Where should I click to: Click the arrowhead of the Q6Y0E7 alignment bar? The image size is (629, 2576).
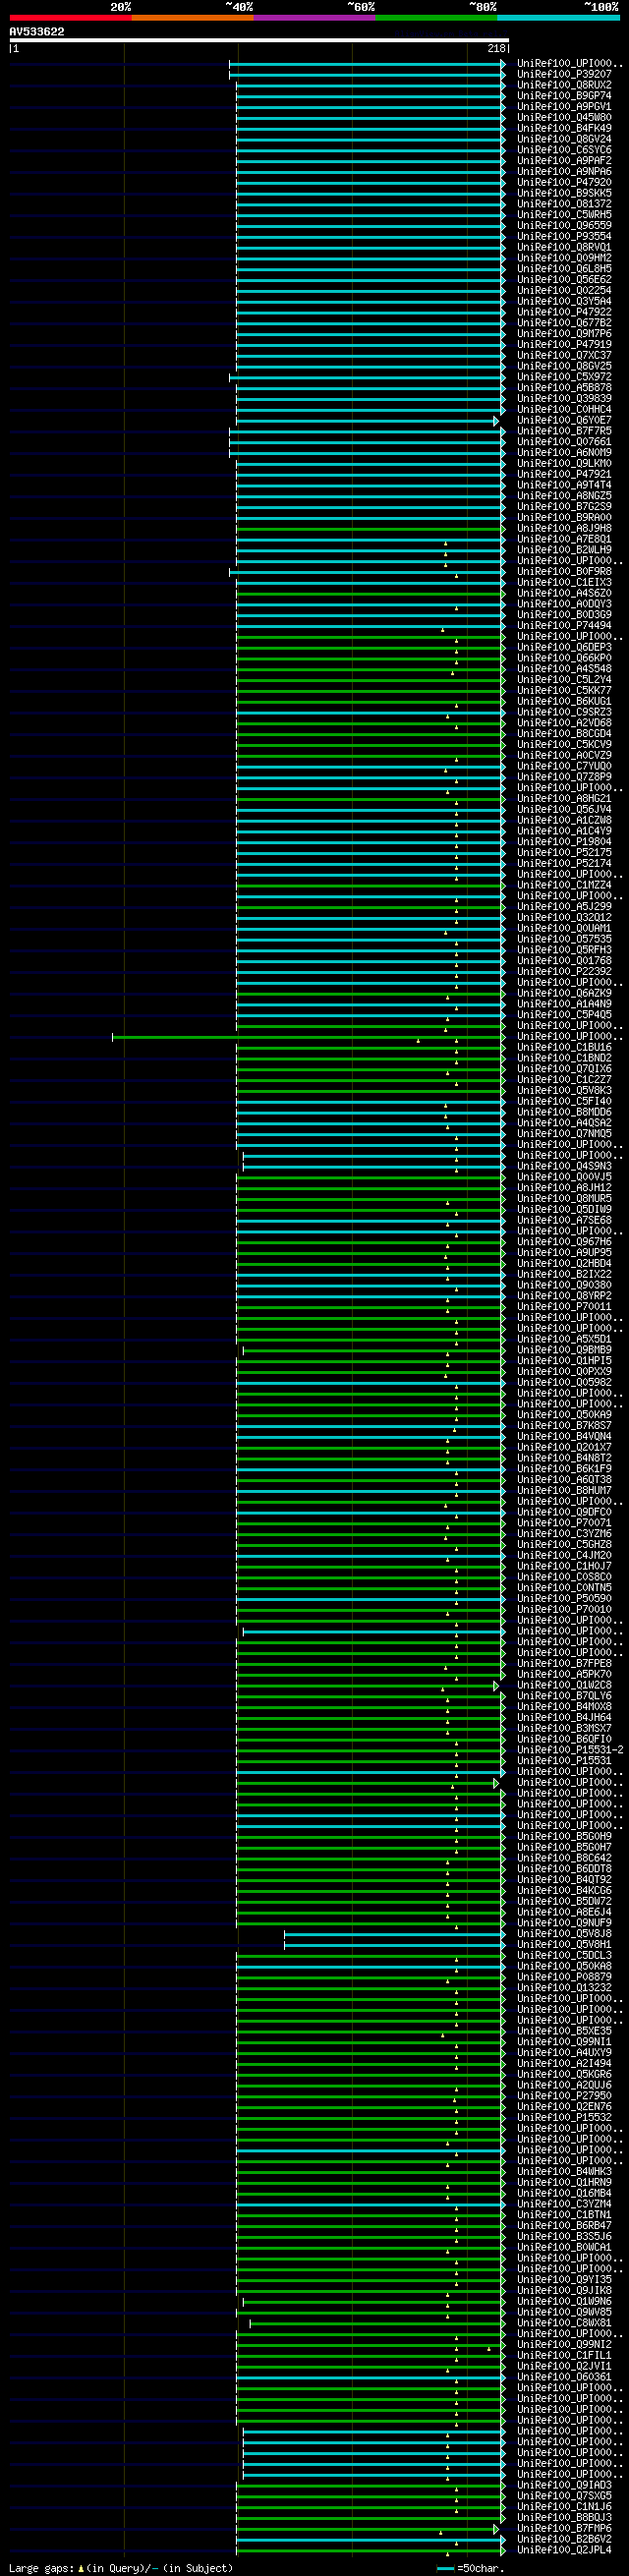(496, 422)
